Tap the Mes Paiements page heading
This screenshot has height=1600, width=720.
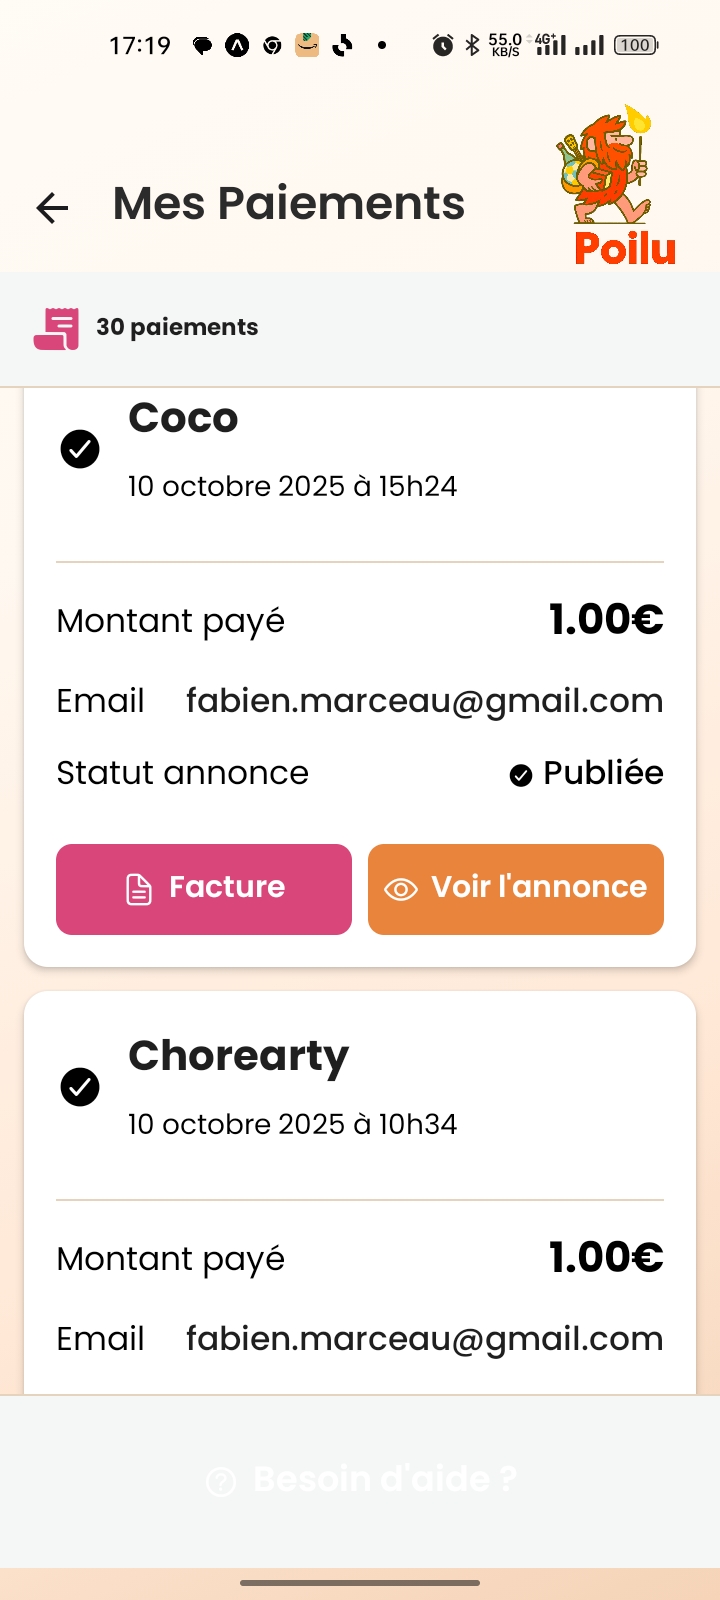click(x=288, y=204)
